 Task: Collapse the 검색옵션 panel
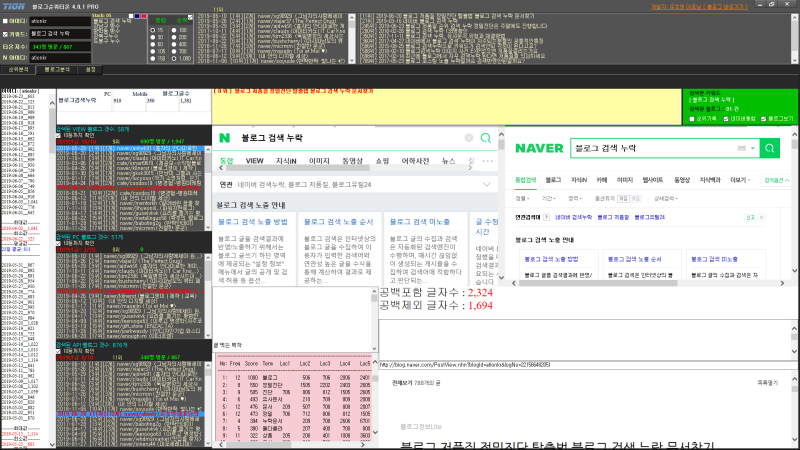[x=777, y=180]
